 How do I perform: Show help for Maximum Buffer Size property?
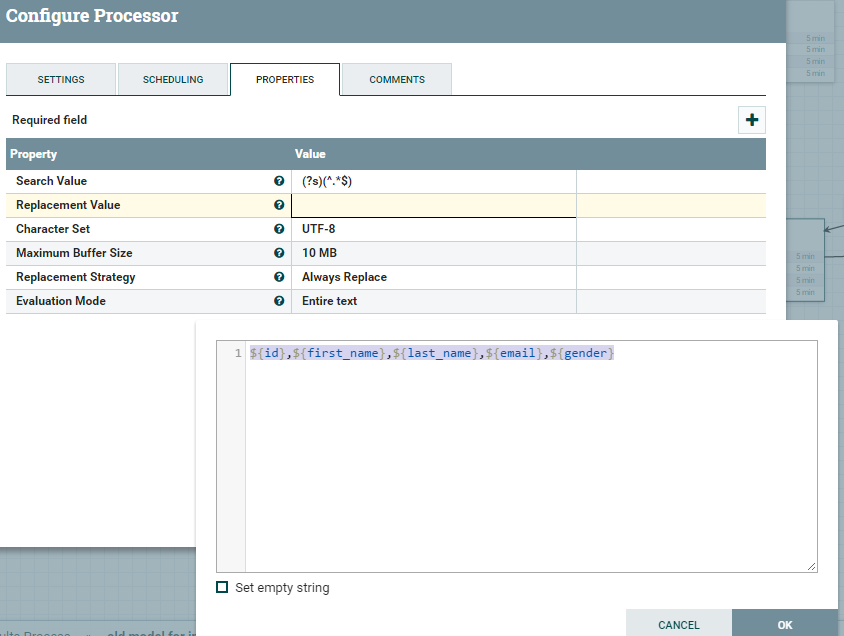[279, 253]
